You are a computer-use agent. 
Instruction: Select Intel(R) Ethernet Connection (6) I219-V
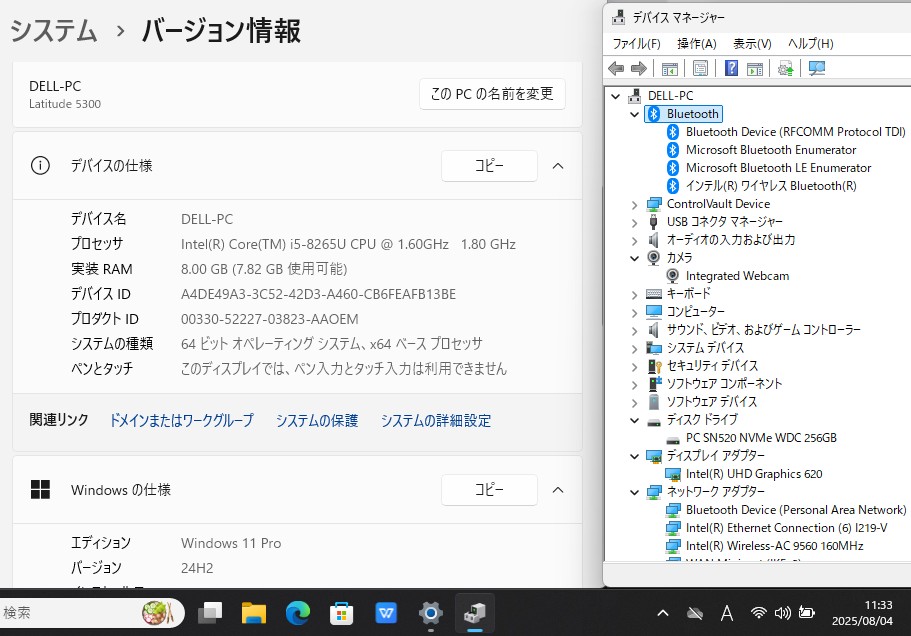786,528
